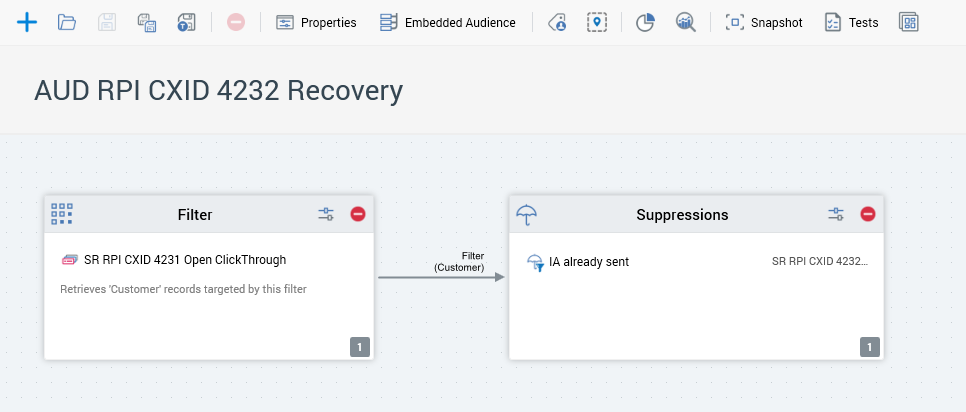Open the Tests option
The height and width of the screenshot is (412, 966).
pyautogui.click(x=851, y=22)
